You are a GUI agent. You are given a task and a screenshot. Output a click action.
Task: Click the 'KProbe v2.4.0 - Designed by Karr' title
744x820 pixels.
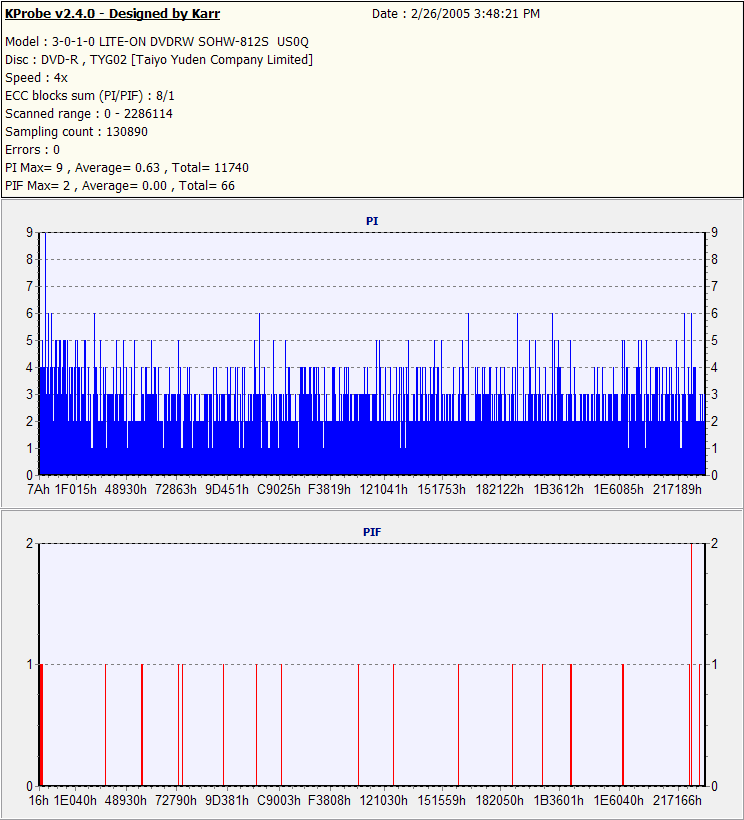coord(112,14)
